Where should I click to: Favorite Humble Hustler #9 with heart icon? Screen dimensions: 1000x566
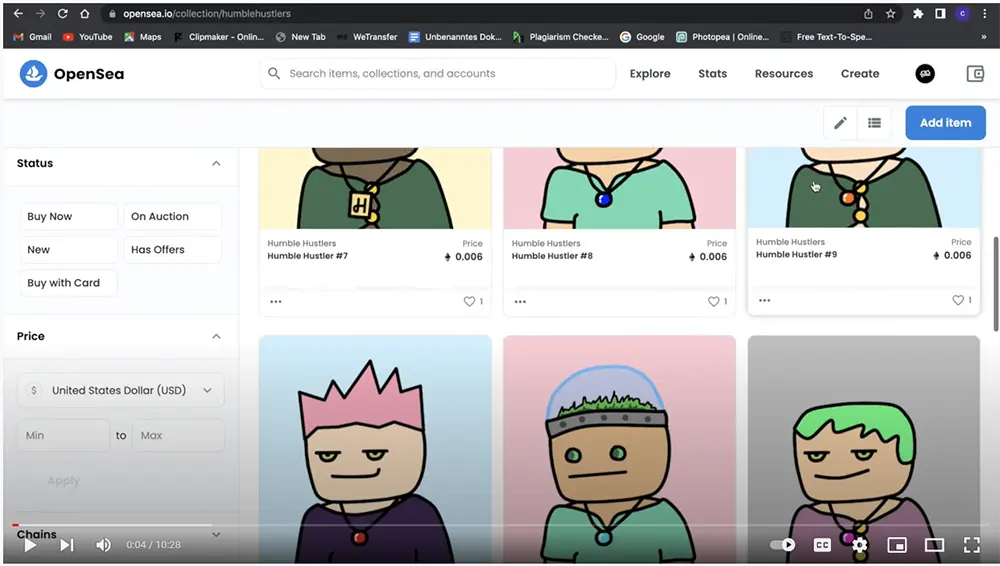coord(958,300)
